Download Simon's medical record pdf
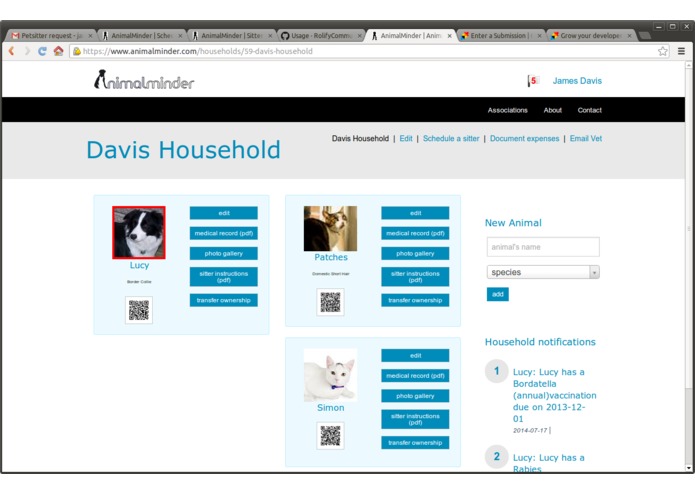 (x=415, y=376)
